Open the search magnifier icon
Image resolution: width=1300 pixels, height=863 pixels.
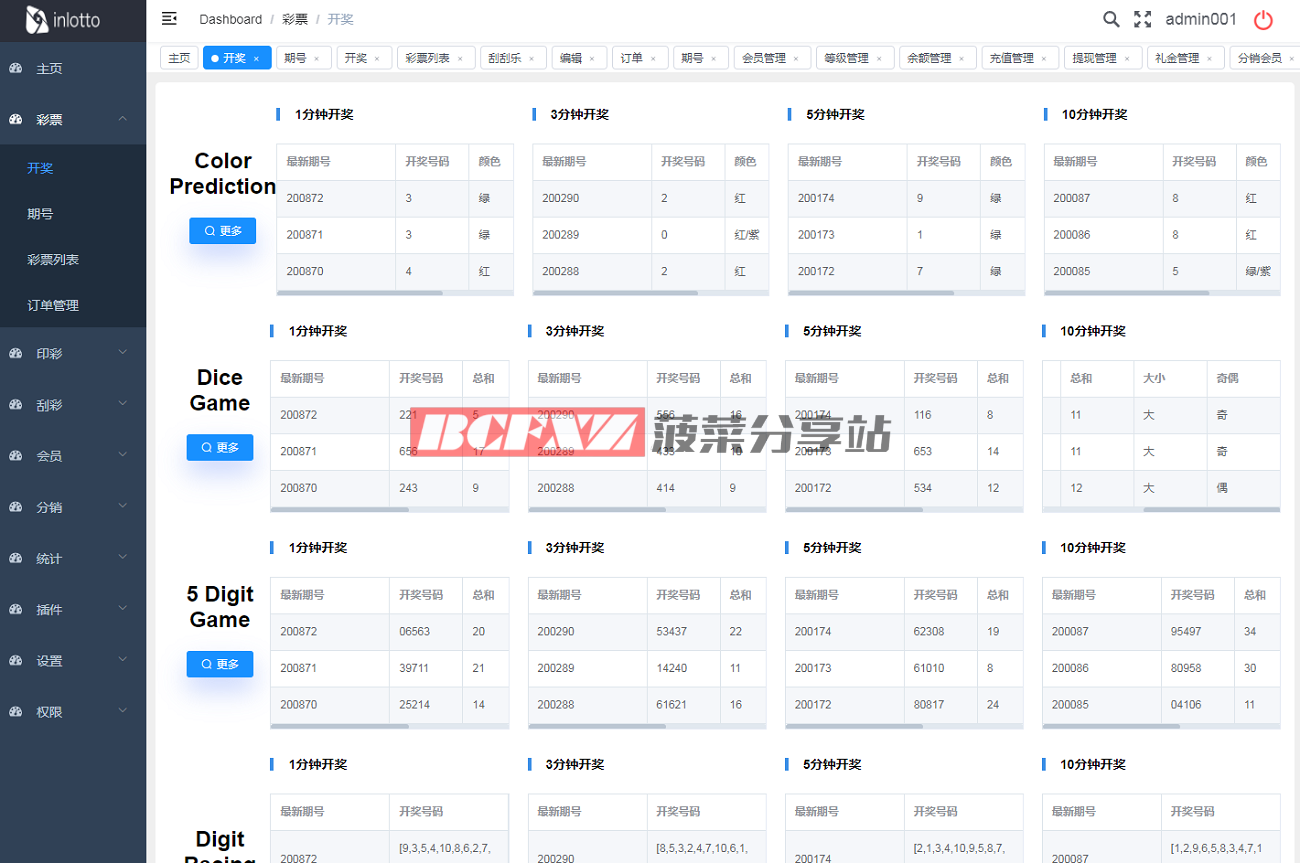click(x=1111, y=19)
